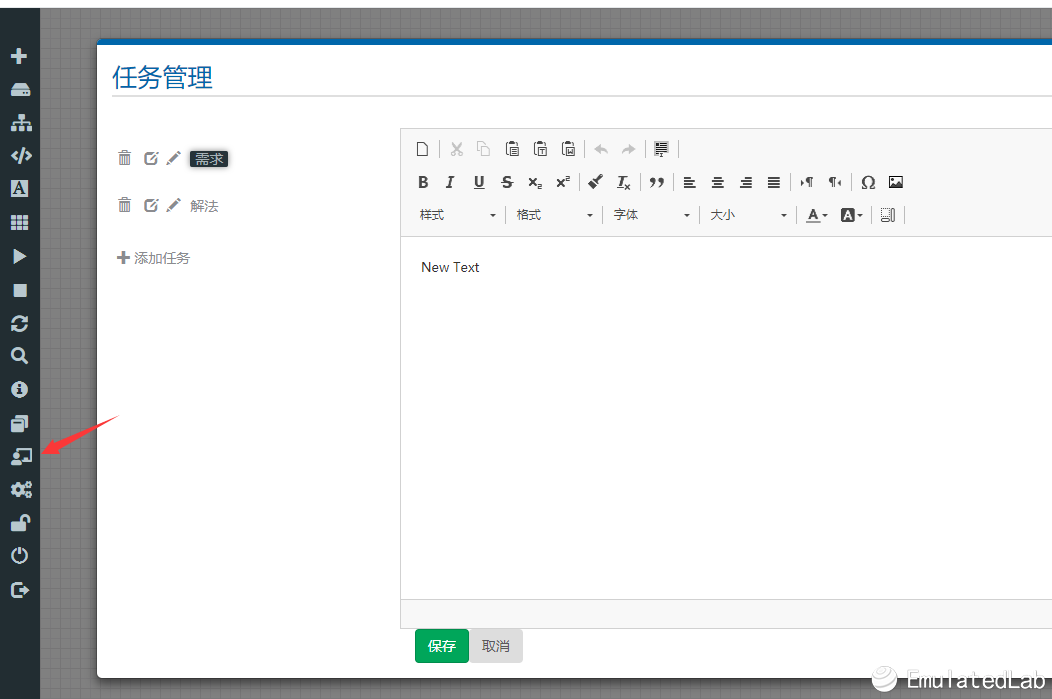Center align the text

(718, 182)
